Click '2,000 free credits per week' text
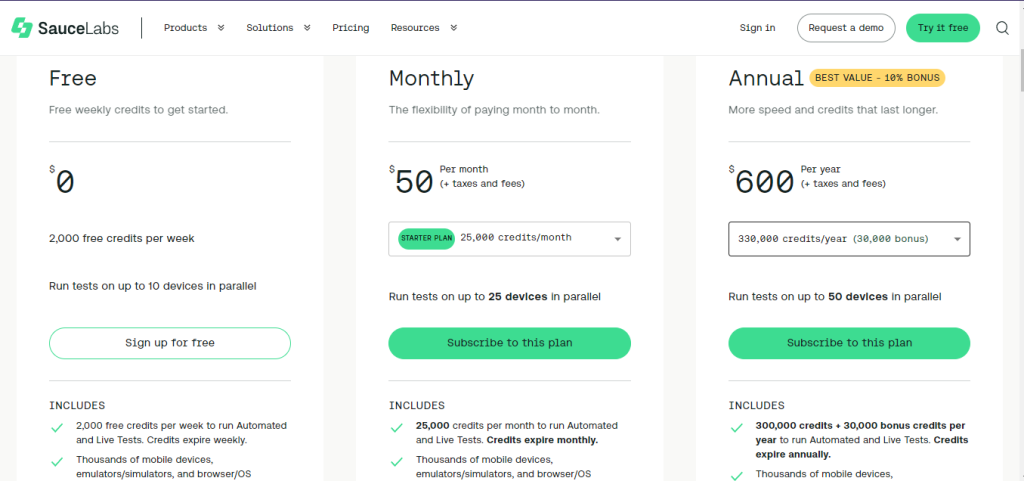The height and width of the screenshot is (481, 1024). point(121,238)
